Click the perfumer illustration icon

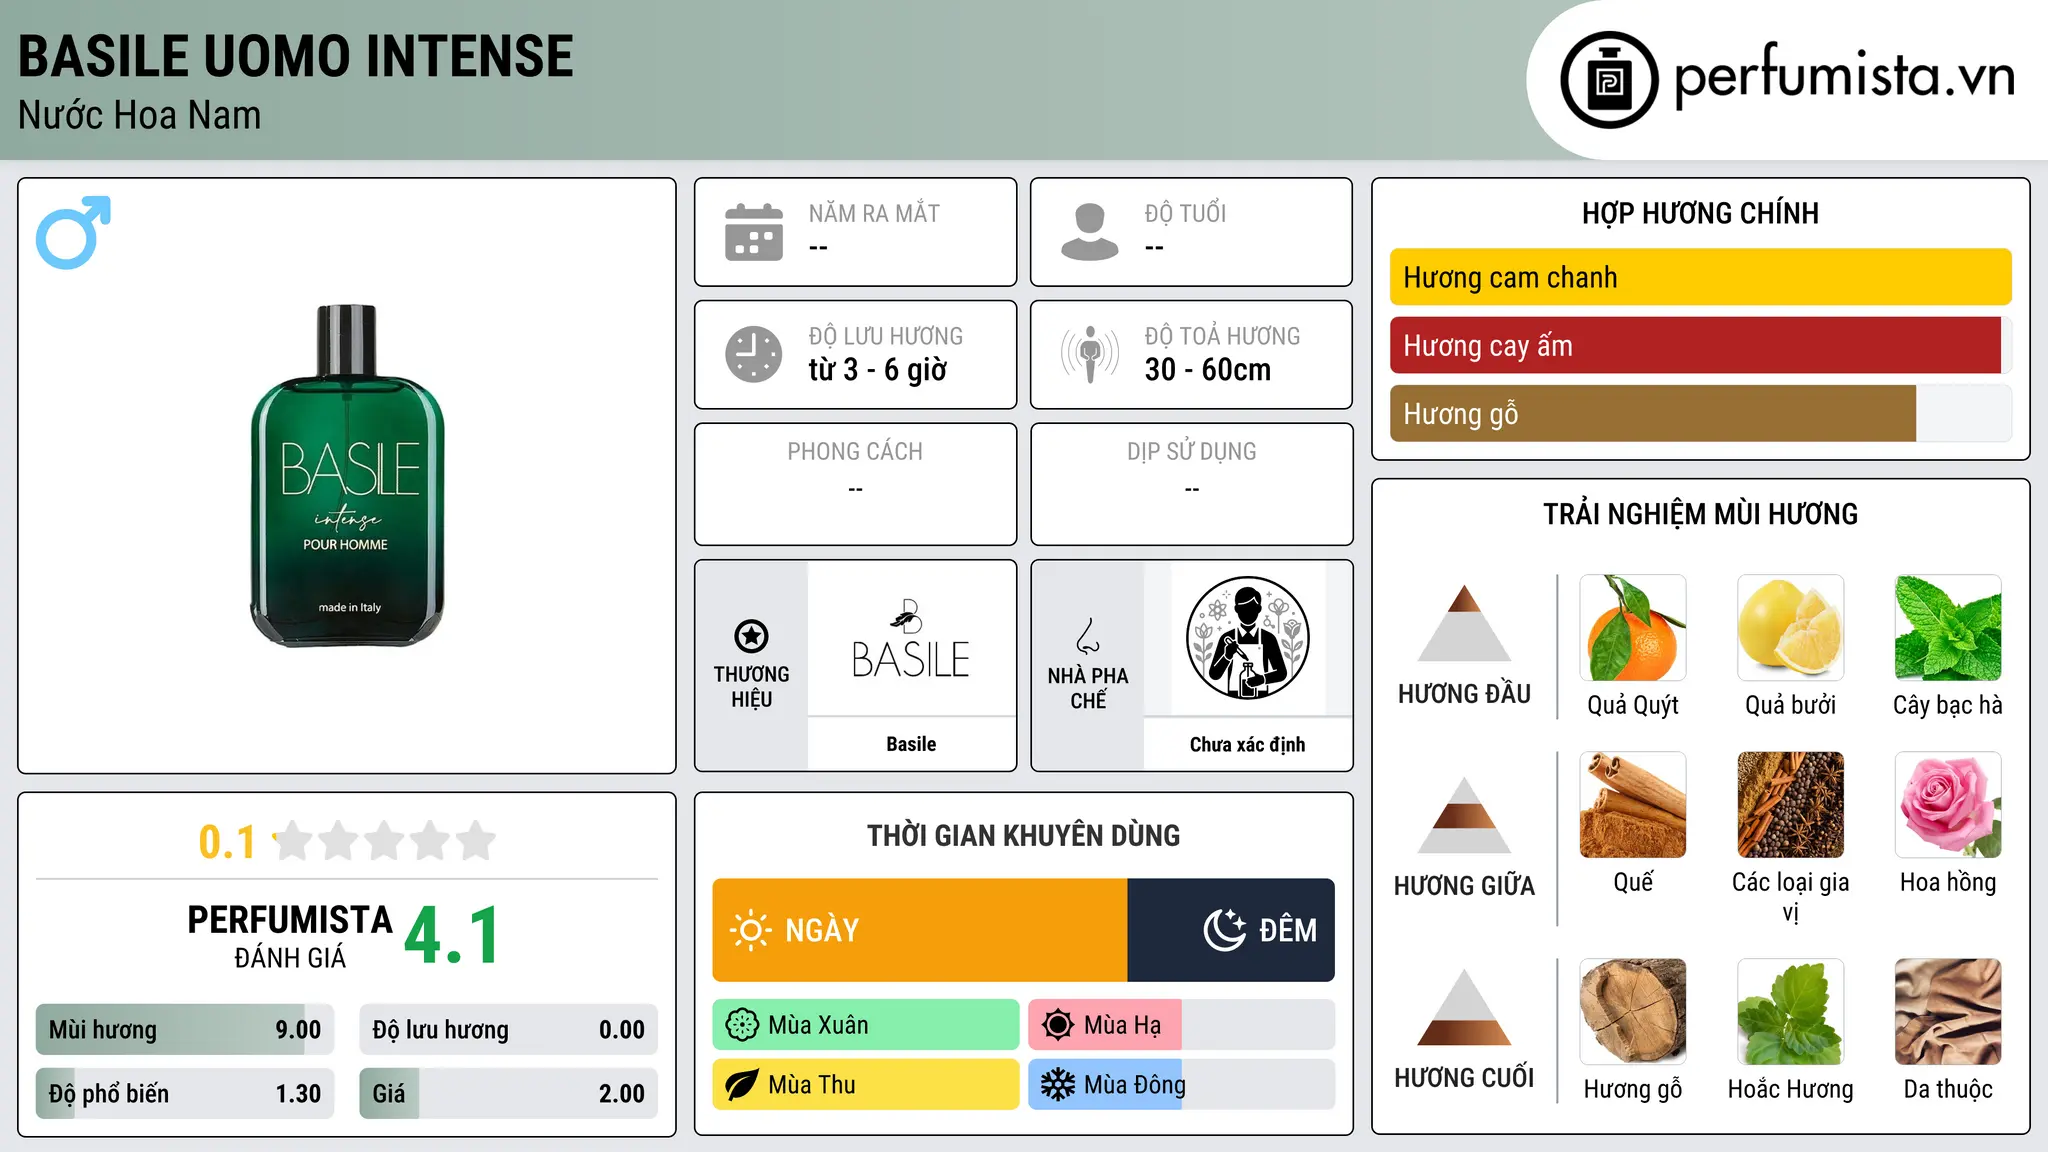1247,638
